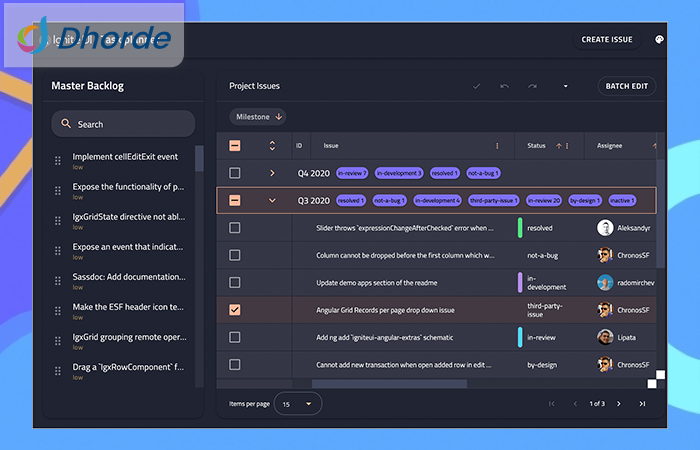This screenshot has width=700, height=450.
Task: Click the Batch Edit button
Action: [x=627, y=86]
